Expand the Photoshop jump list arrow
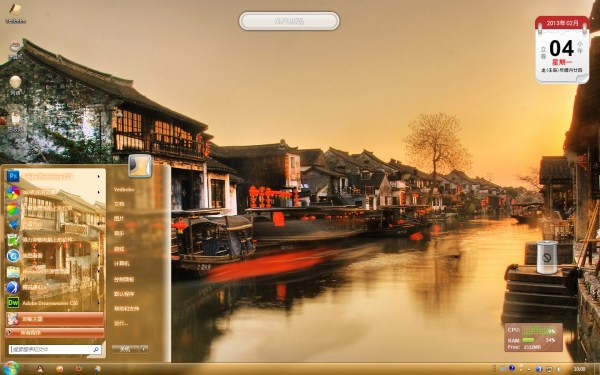600x375 pixels. click(99, 176)
